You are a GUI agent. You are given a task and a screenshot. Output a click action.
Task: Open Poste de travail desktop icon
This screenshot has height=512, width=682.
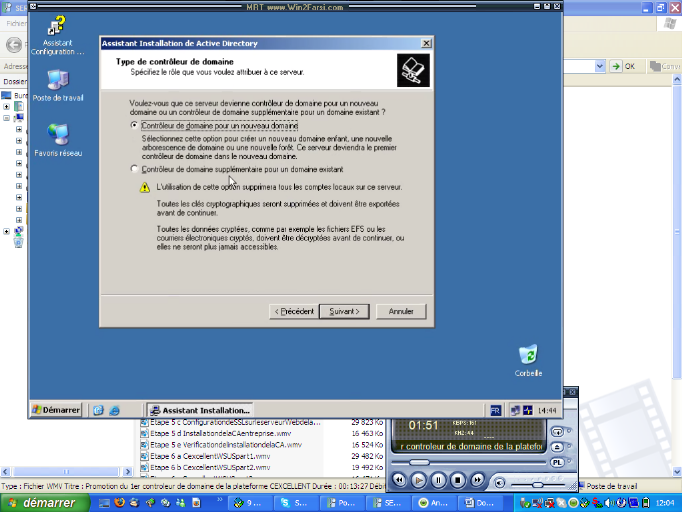58,86
